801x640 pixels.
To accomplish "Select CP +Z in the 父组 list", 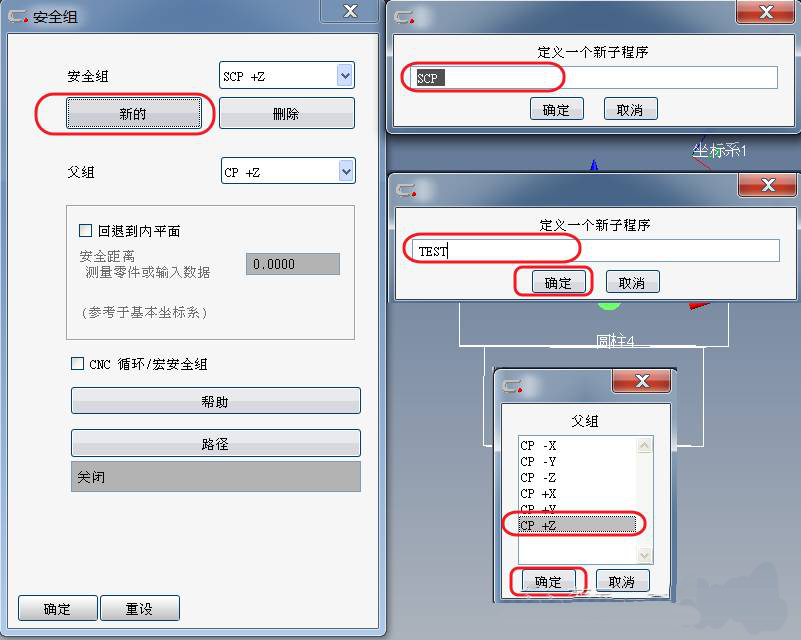I will [578, 525].
